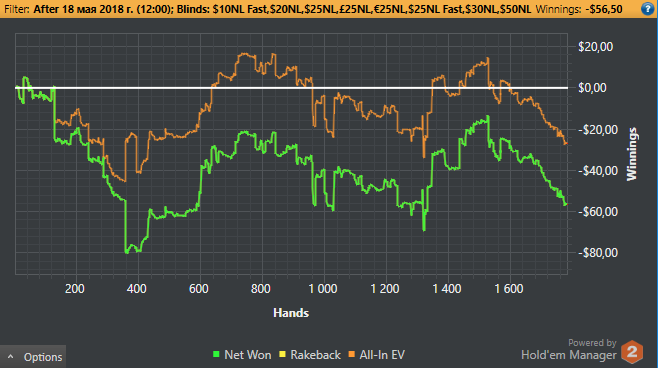
Task: Click the $0,00 axis label
Action: [592, 88]
